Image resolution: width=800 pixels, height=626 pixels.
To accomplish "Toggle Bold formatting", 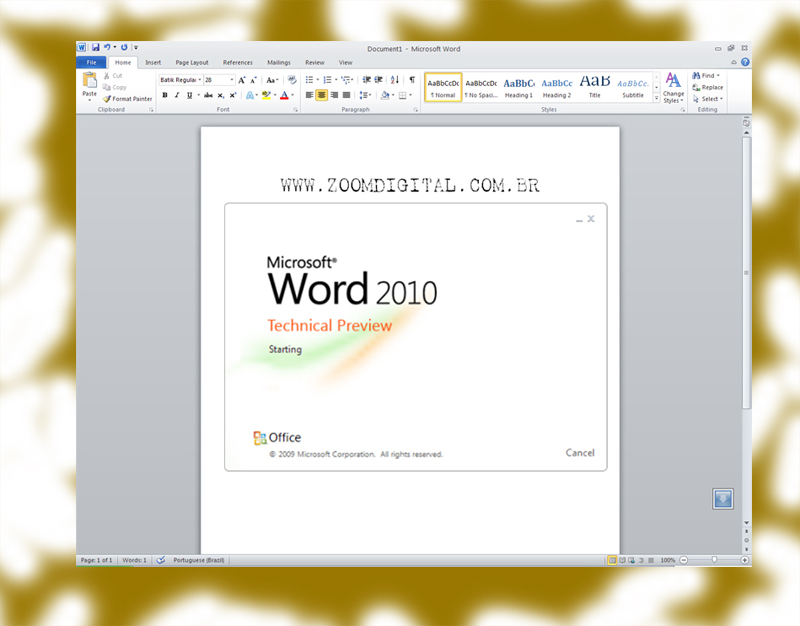I will [165, 95].
